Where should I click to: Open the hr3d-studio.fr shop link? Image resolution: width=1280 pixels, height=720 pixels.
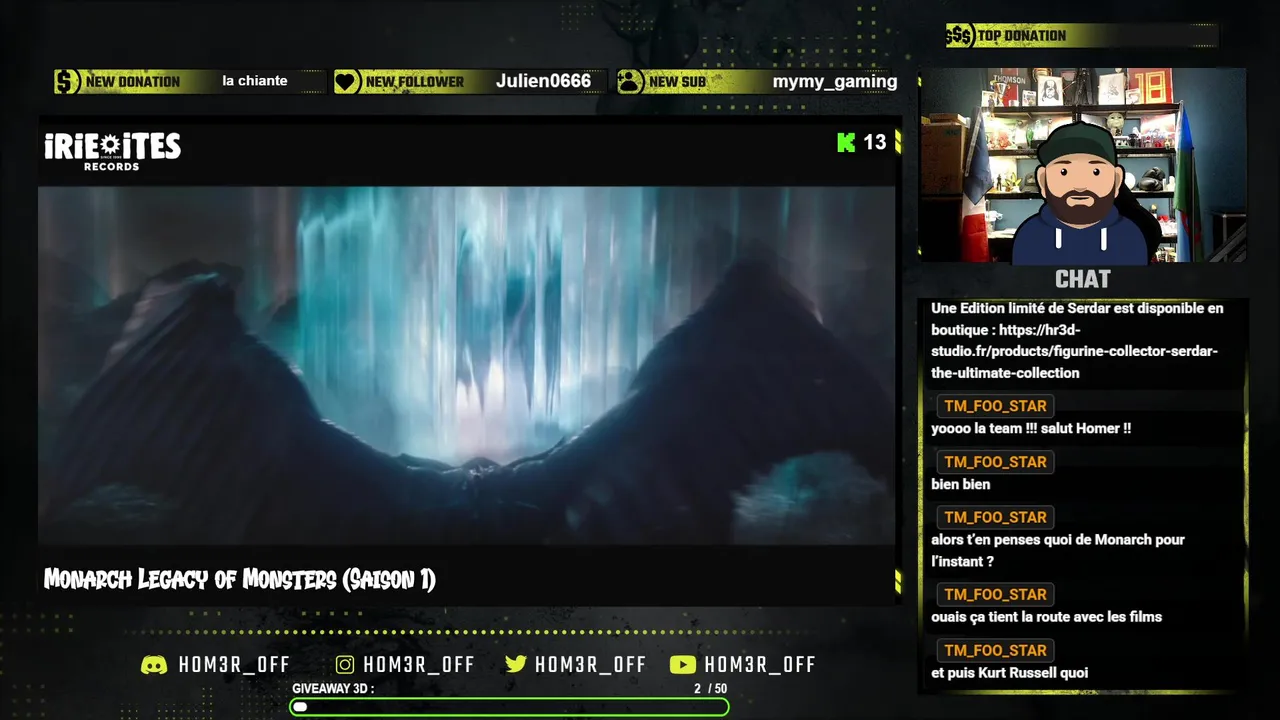(x=1075, y=351)
